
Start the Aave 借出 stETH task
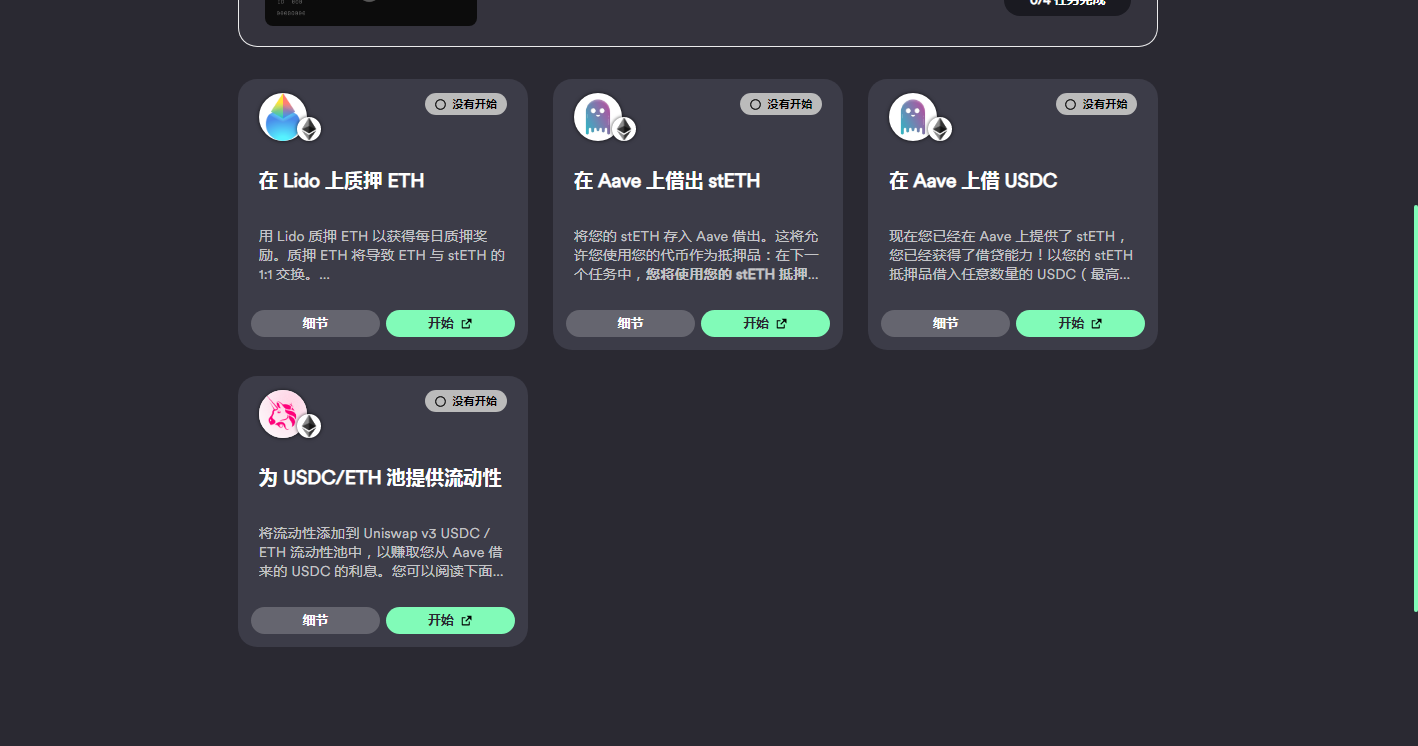pyautogui.click(x=765, y=323)
